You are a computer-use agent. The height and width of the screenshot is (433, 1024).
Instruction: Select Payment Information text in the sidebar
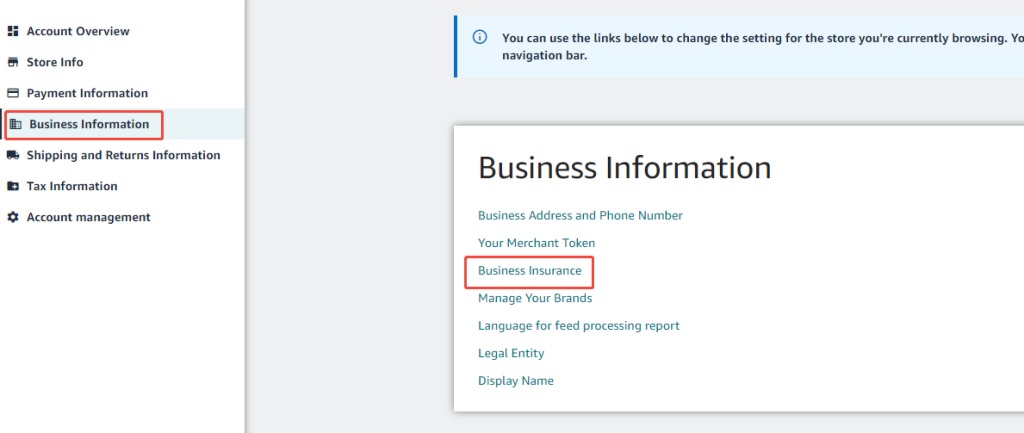(87, 93)
